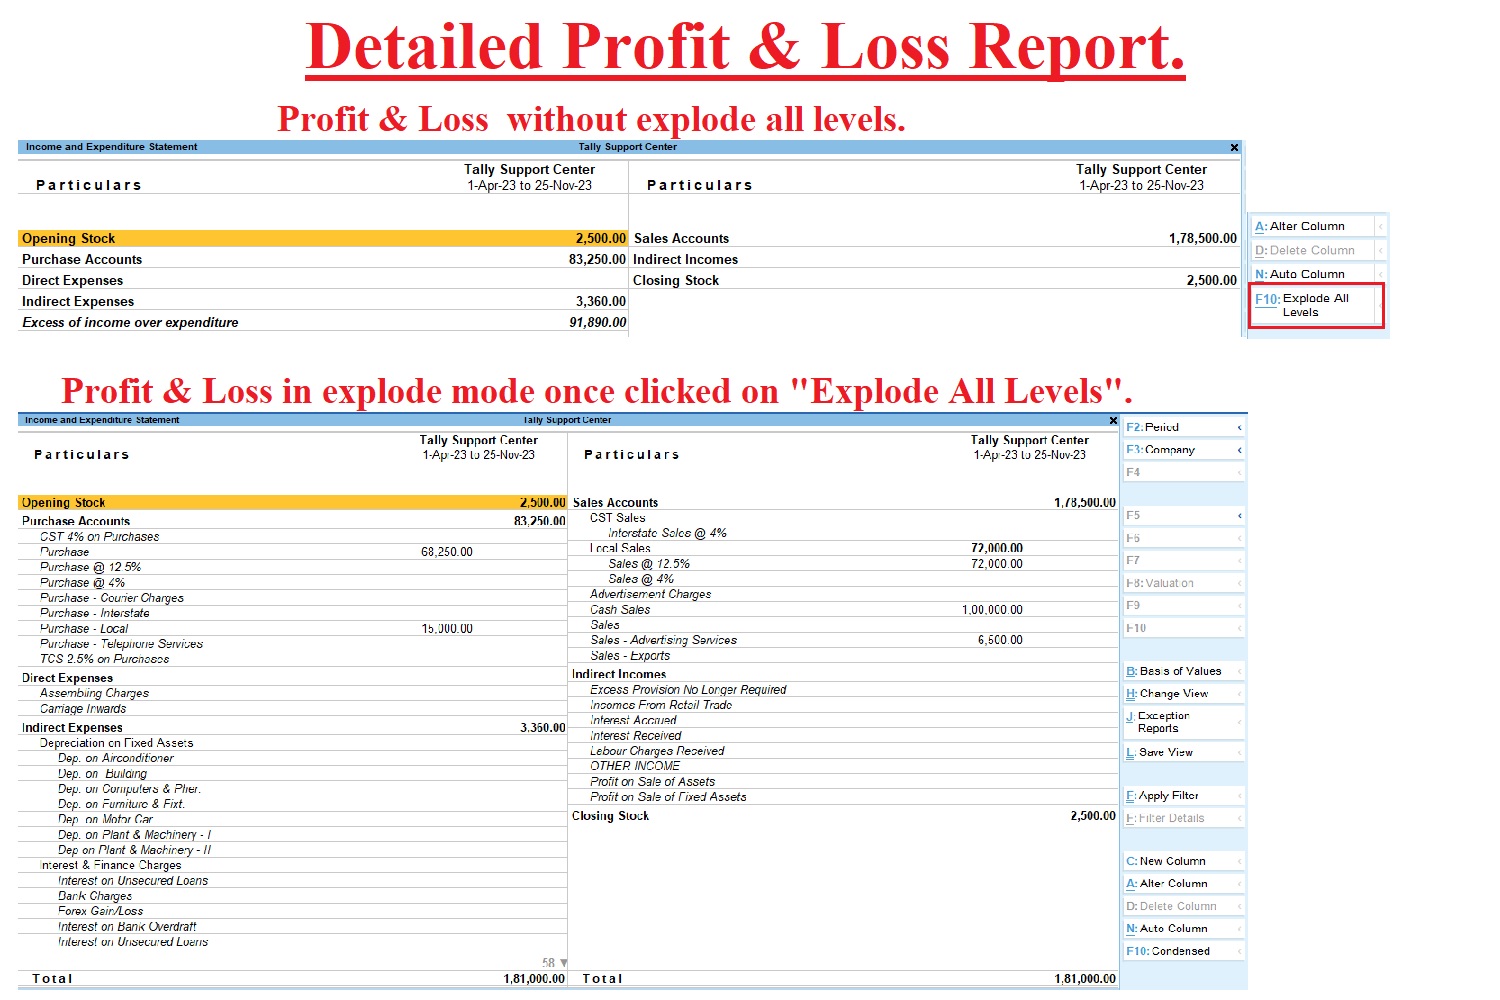Click the arrow next to New Column
1500x1000 pixels.
point(1239,861)
